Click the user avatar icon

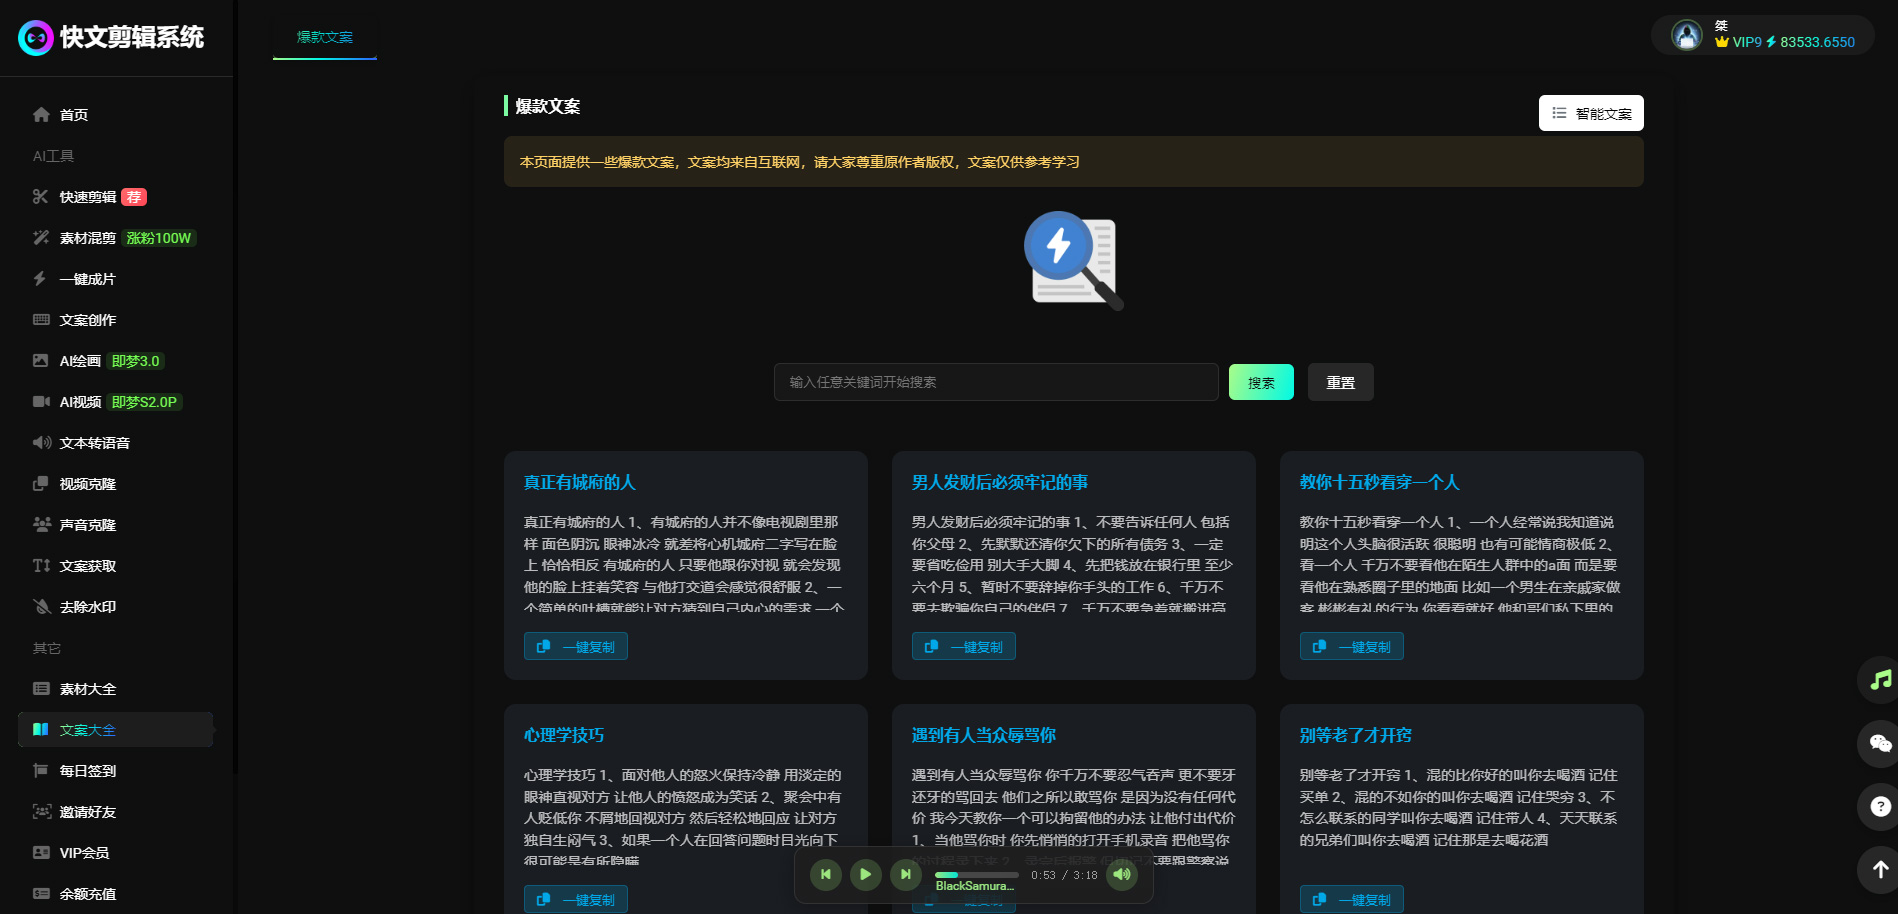point(1686,36)
